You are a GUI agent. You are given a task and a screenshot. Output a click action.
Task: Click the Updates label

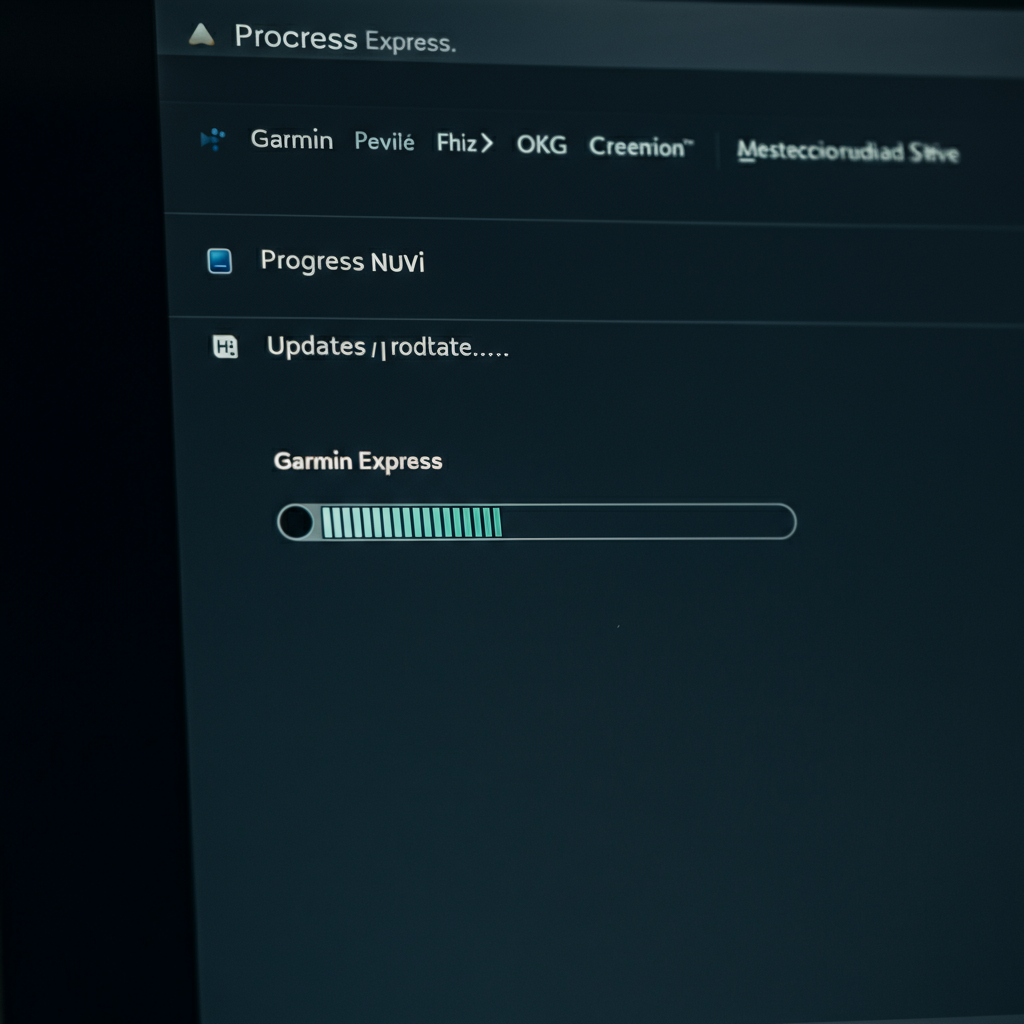coord(315,347)
